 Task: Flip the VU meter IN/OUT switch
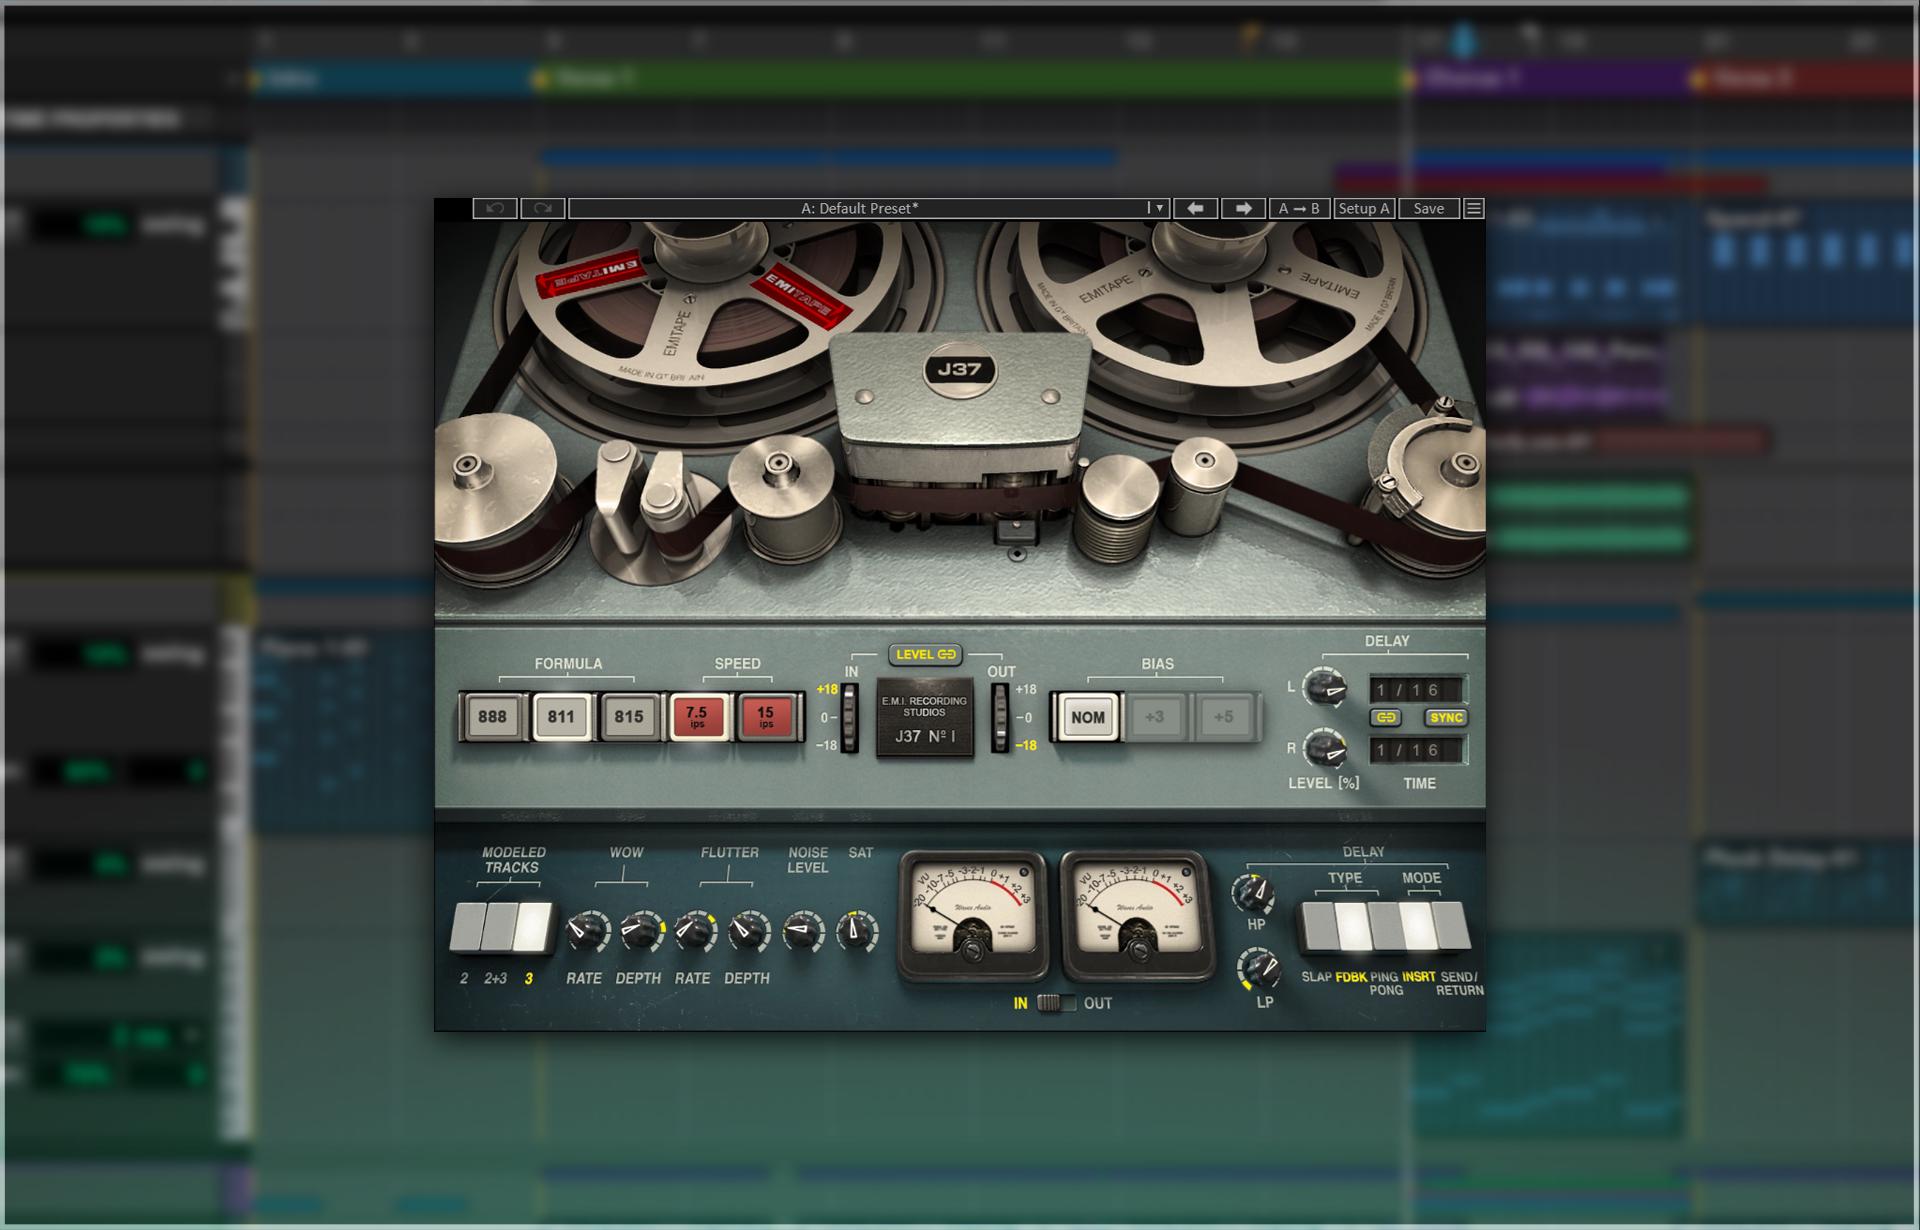1056,1003
